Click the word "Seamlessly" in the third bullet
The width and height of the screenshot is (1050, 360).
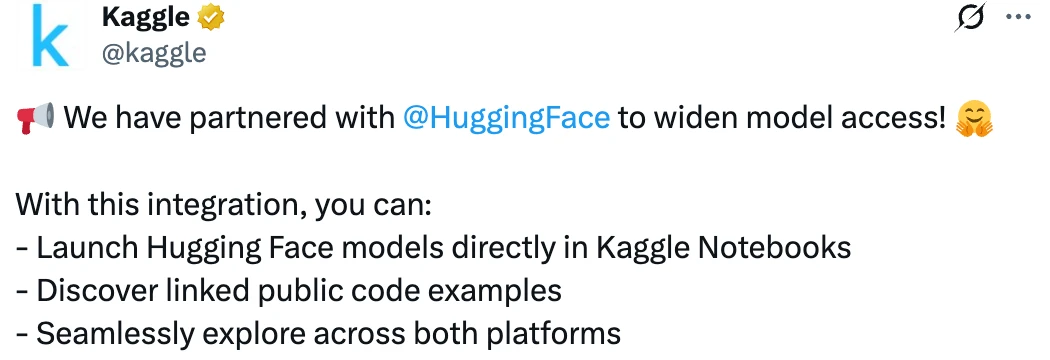pyautogui.click(x=115, y=335)
